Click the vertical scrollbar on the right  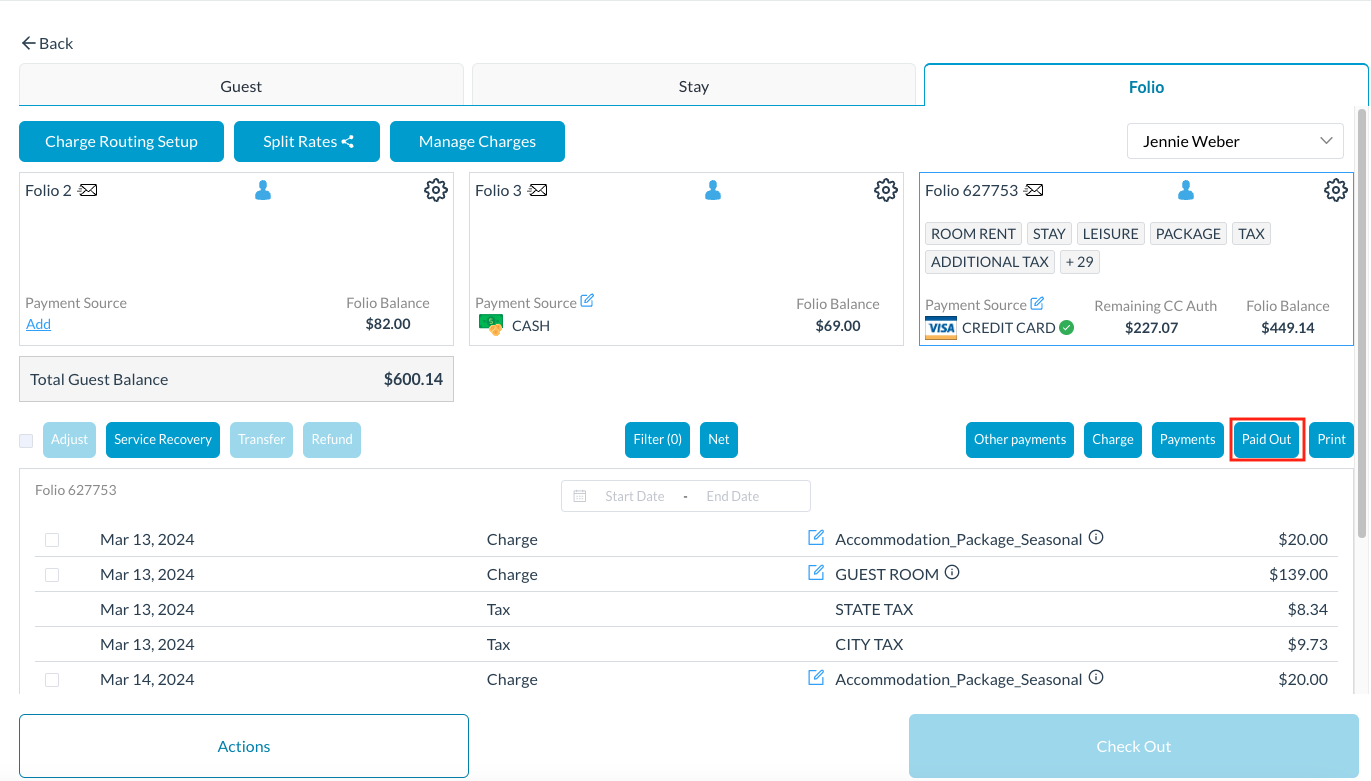click(1361, 320)
